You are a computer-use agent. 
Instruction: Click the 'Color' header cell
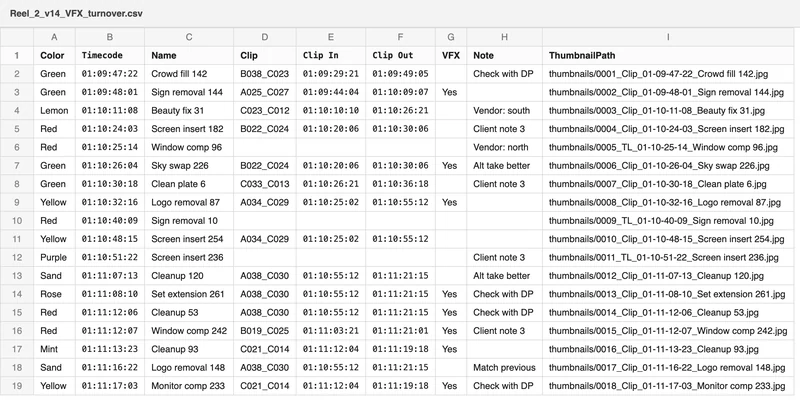coord(54,56)
